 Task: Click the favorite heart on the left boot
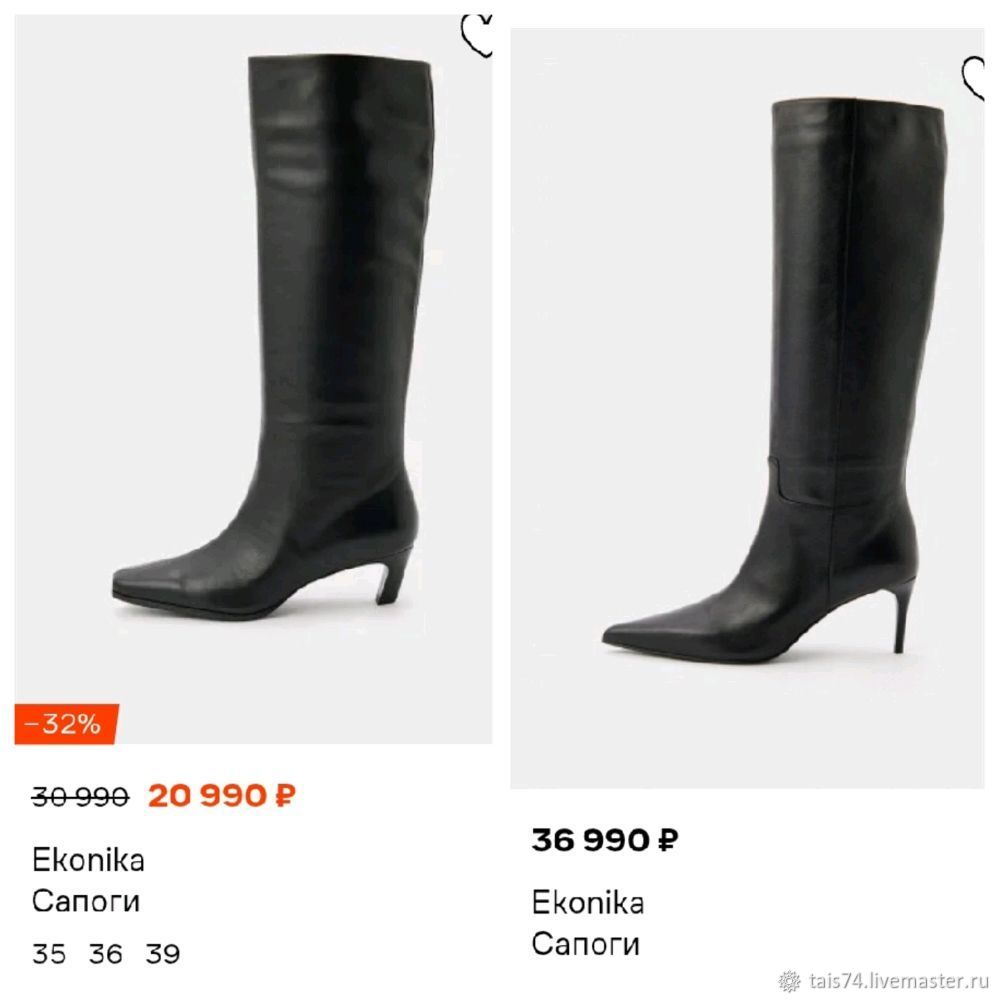pyautogui.click(x=477, y=36)
